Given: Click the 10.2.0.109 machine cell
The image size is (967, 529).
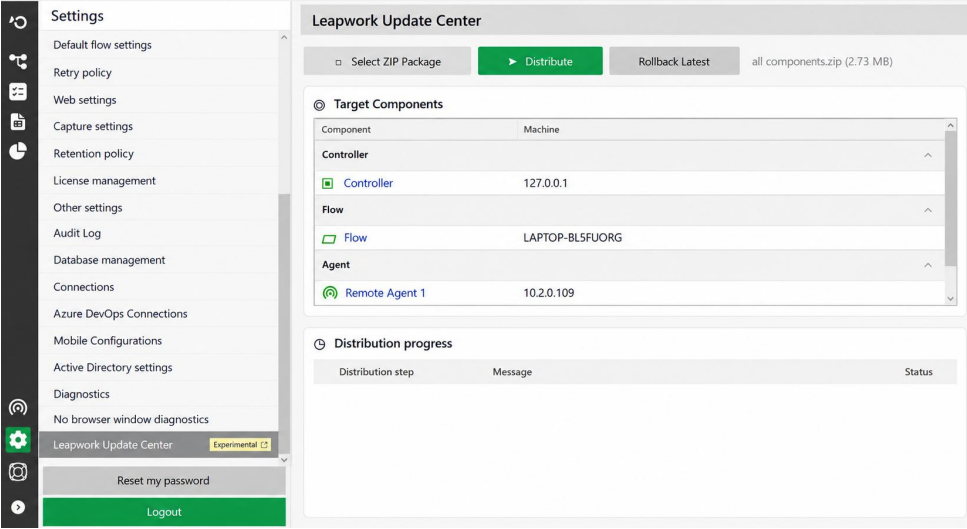Looking at the screenshot, I should 548,293.
